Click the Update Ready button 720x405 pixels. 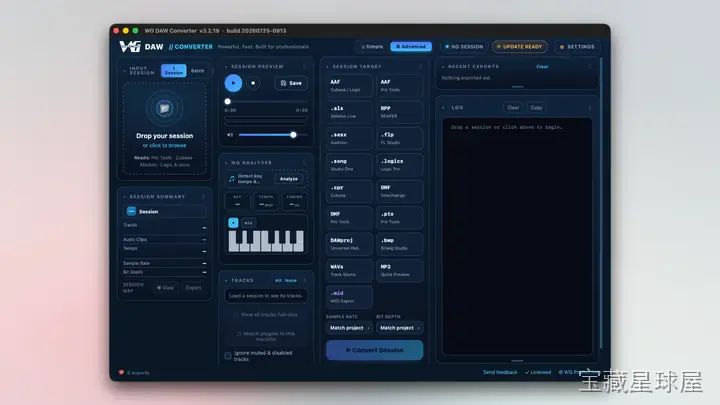pos(520,46)
